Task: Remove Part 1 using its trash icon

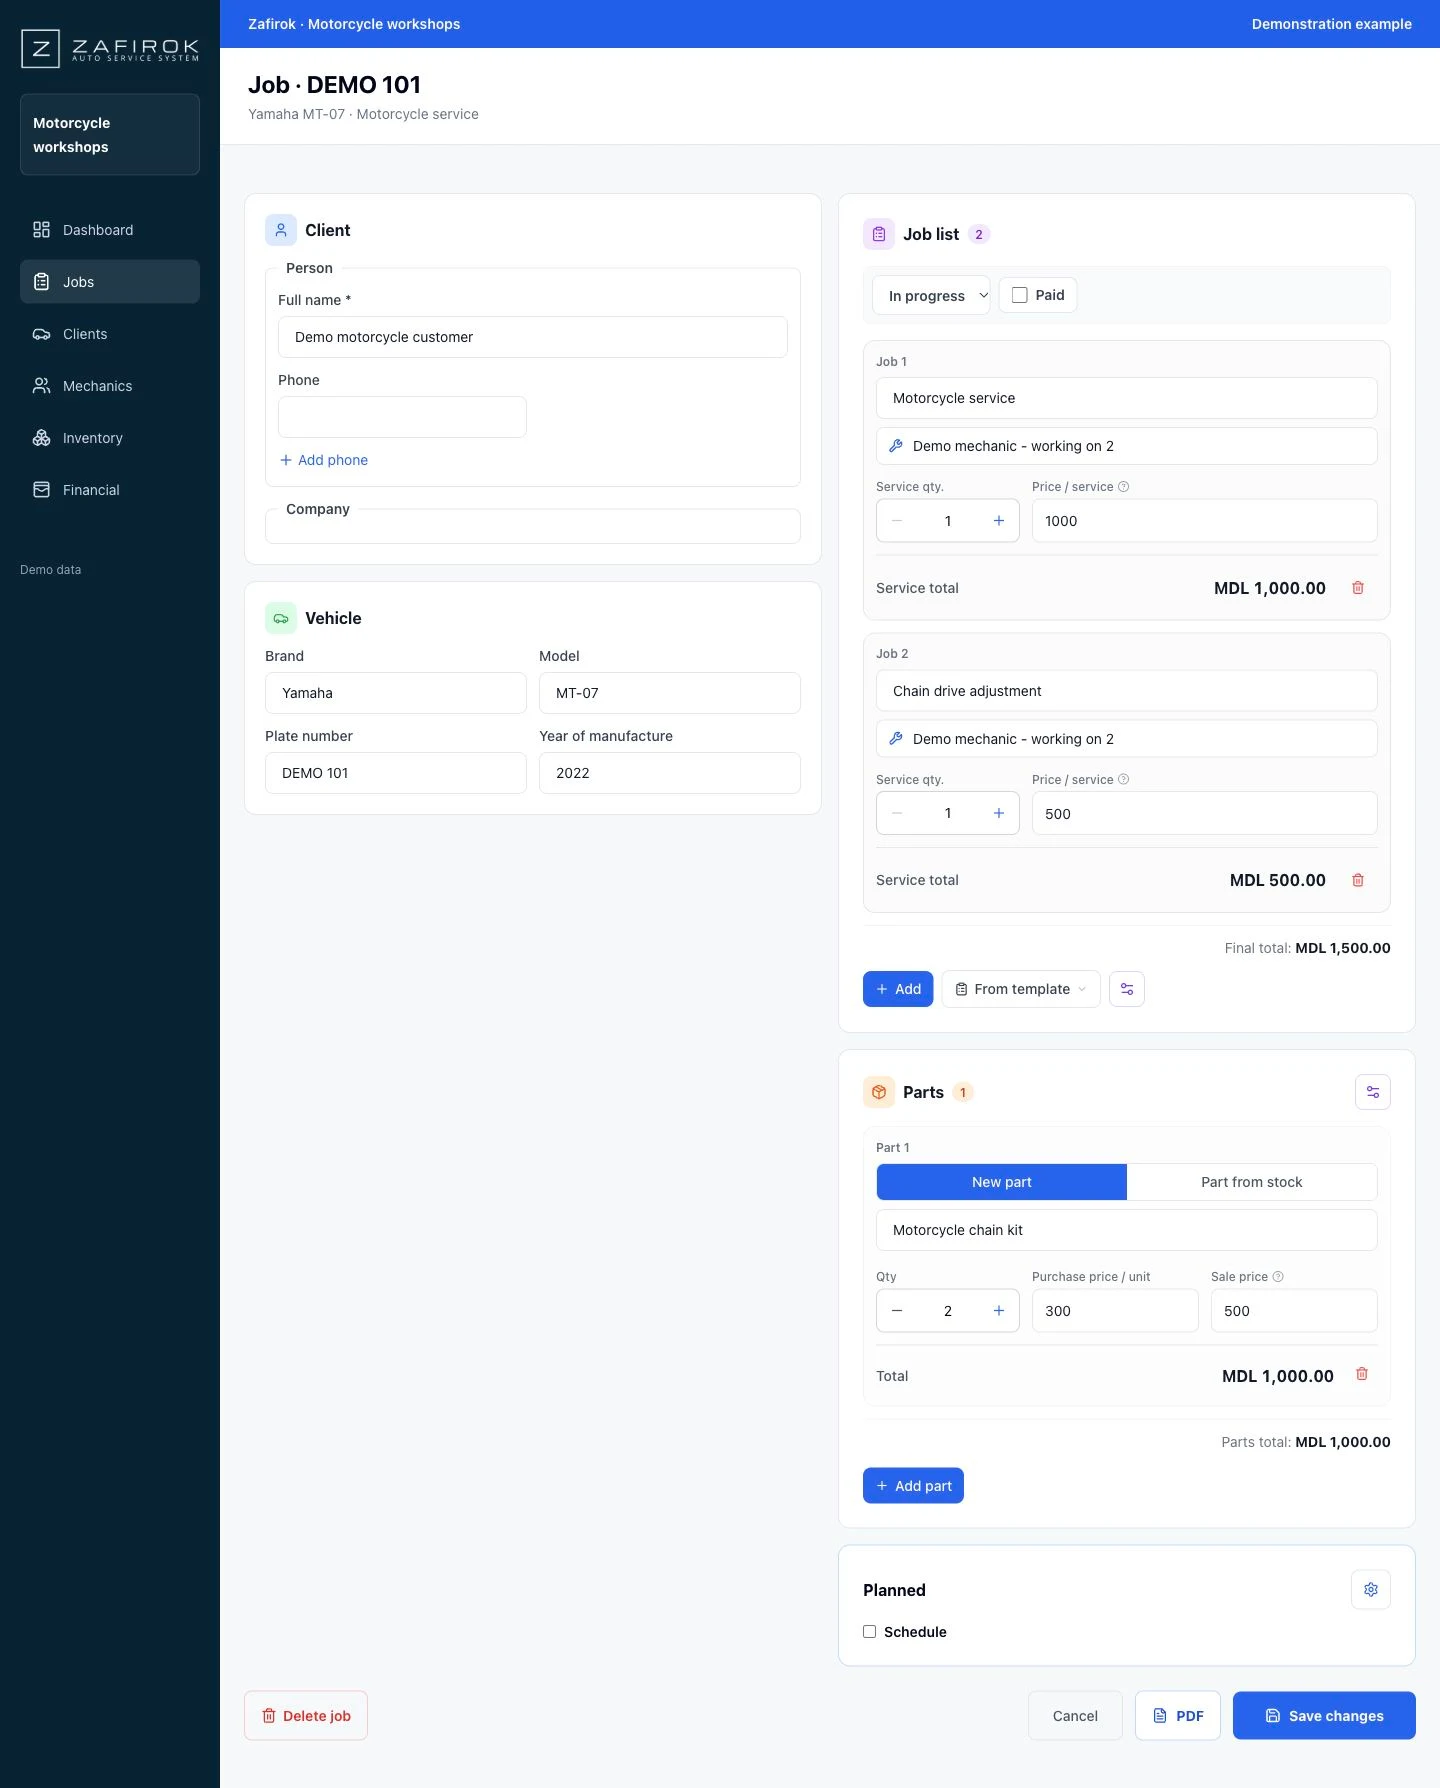Action: pos(1361,1374)
